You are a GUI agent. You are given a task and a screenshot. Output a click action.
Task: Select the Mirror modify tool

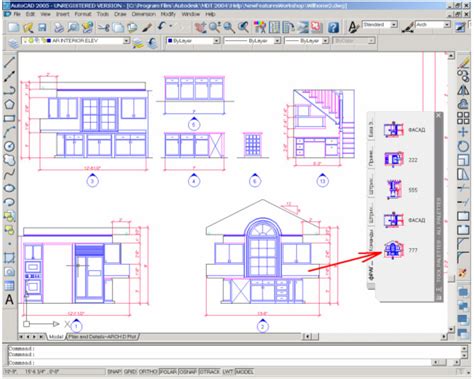click(463, 90)
